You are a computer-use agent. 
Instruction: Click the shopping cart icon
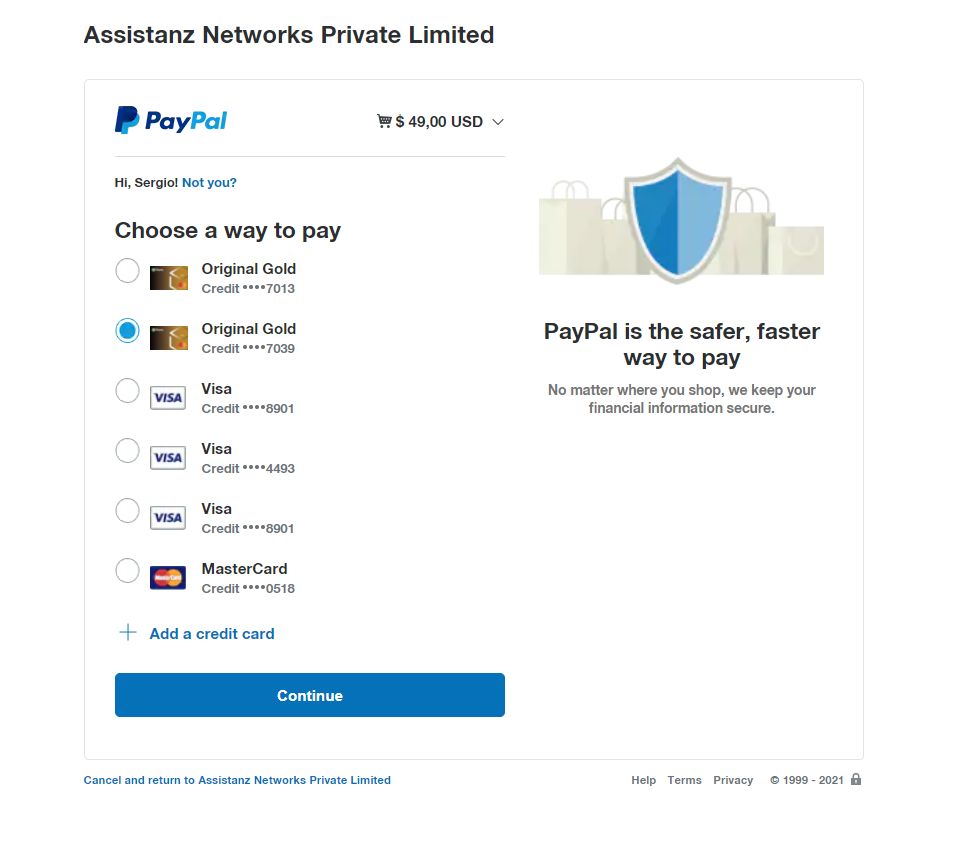click(384, 122)
